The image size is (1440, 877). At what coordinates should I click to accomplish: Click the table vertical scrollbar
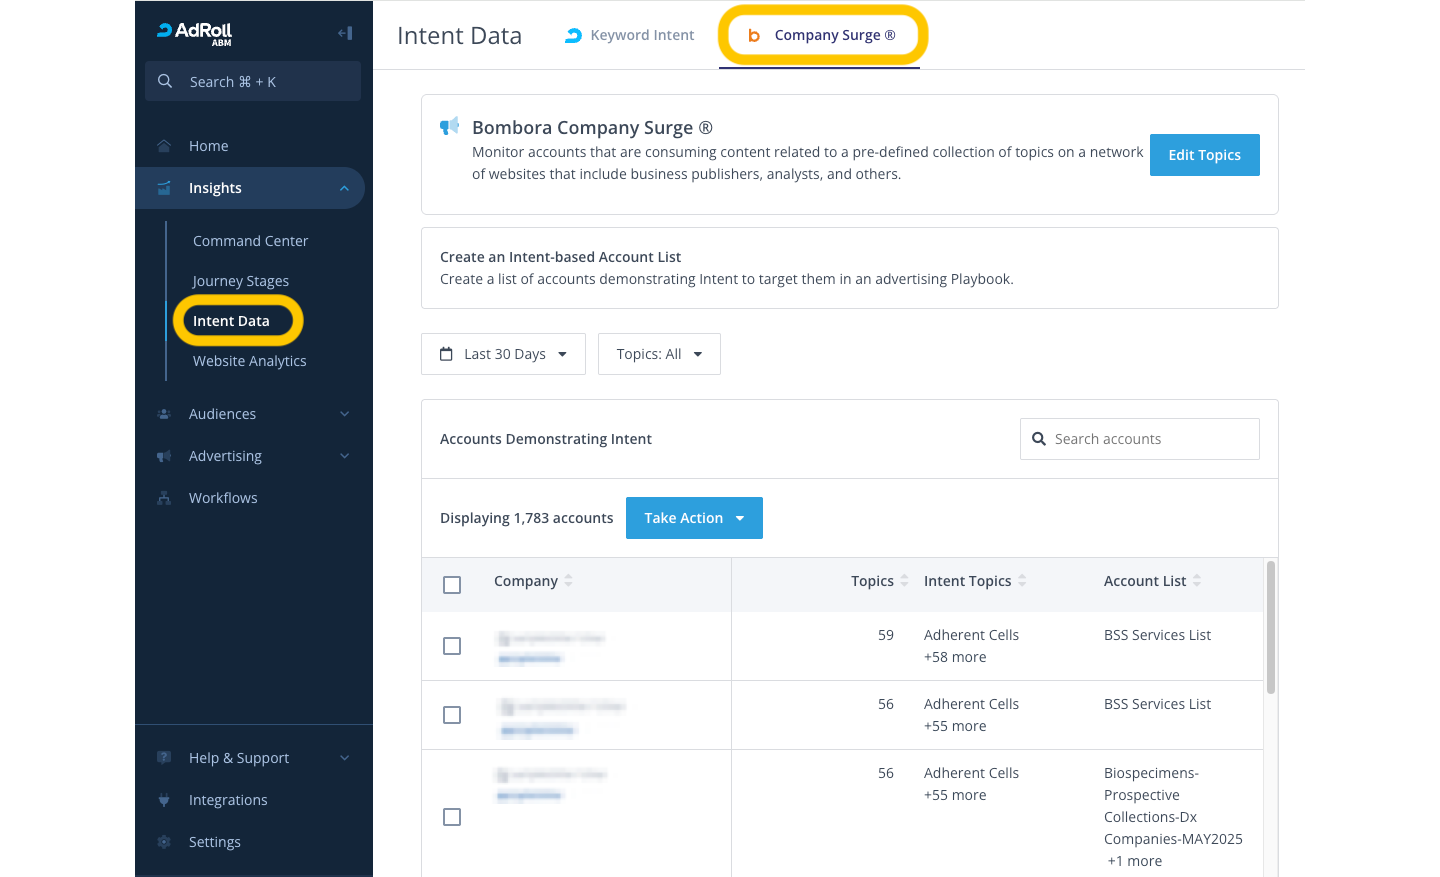click(x=1271, y=627)
